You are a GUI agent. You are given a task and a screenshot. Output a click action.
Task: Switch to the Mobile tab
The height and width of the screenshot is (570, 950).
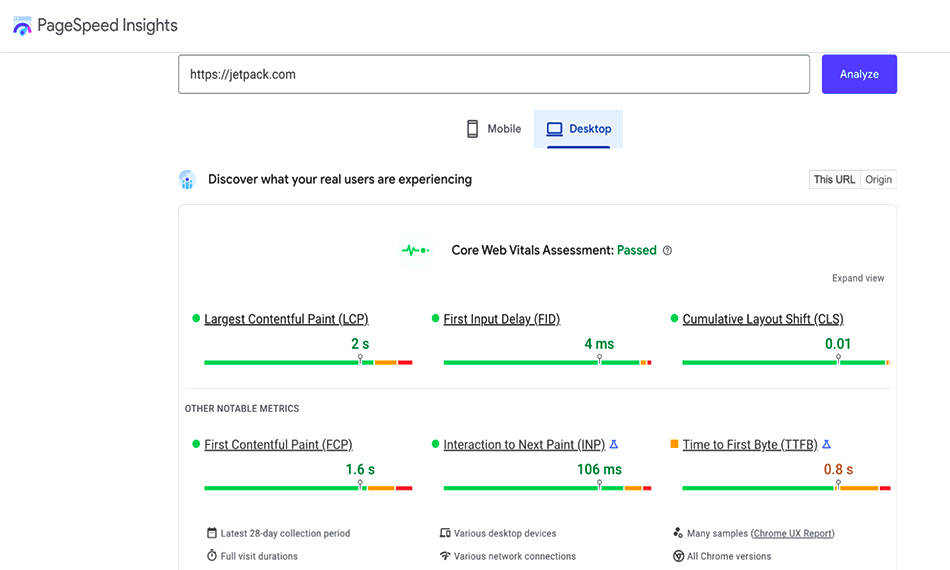pos(494,129)
